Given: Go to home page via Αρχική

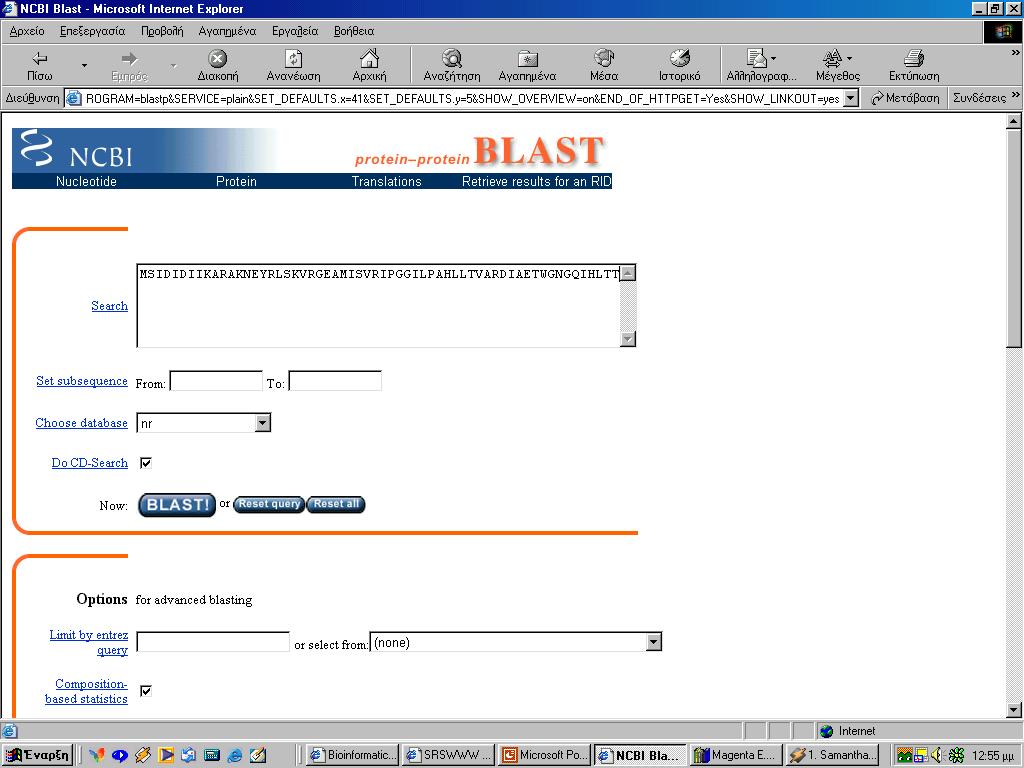Looking at the screenshot, I should coord(370,65).
